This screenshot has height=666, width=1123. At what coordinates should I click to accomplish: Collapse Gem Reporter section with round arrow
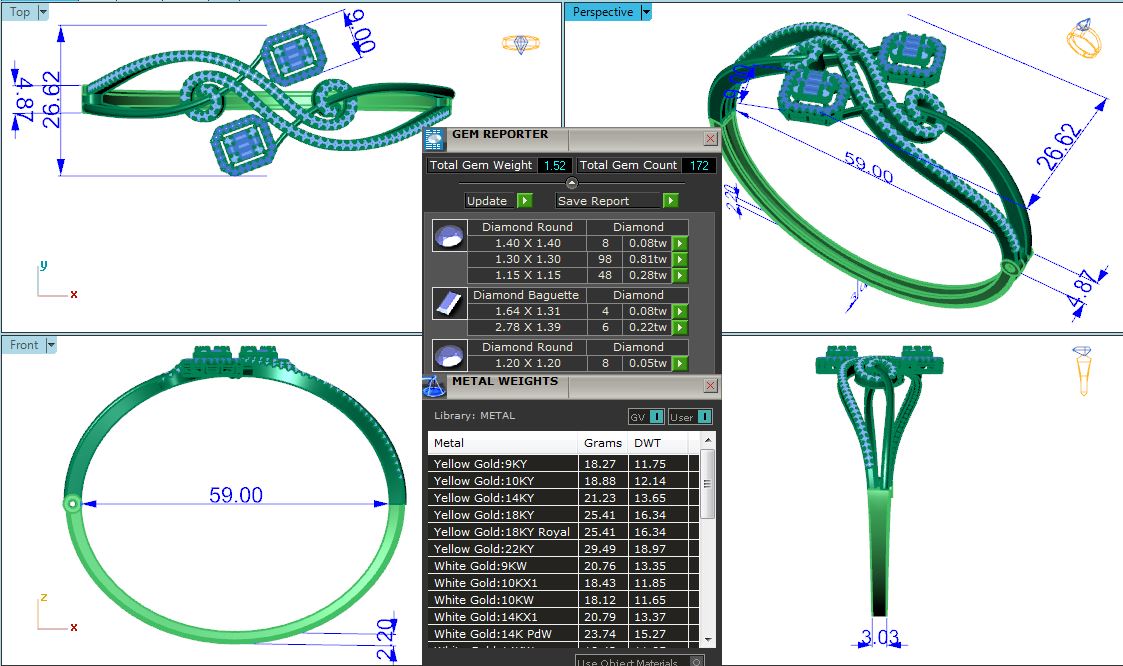click(x=571, y=183)
